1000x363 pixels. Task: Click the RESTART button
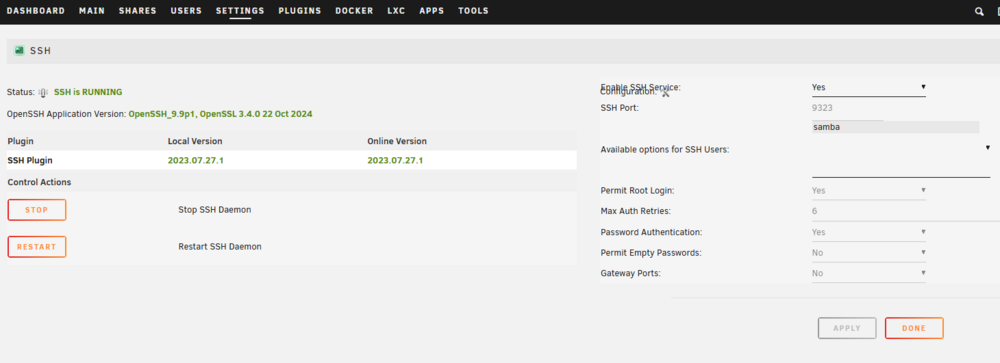pyautogui.click(x=37, y=247)
